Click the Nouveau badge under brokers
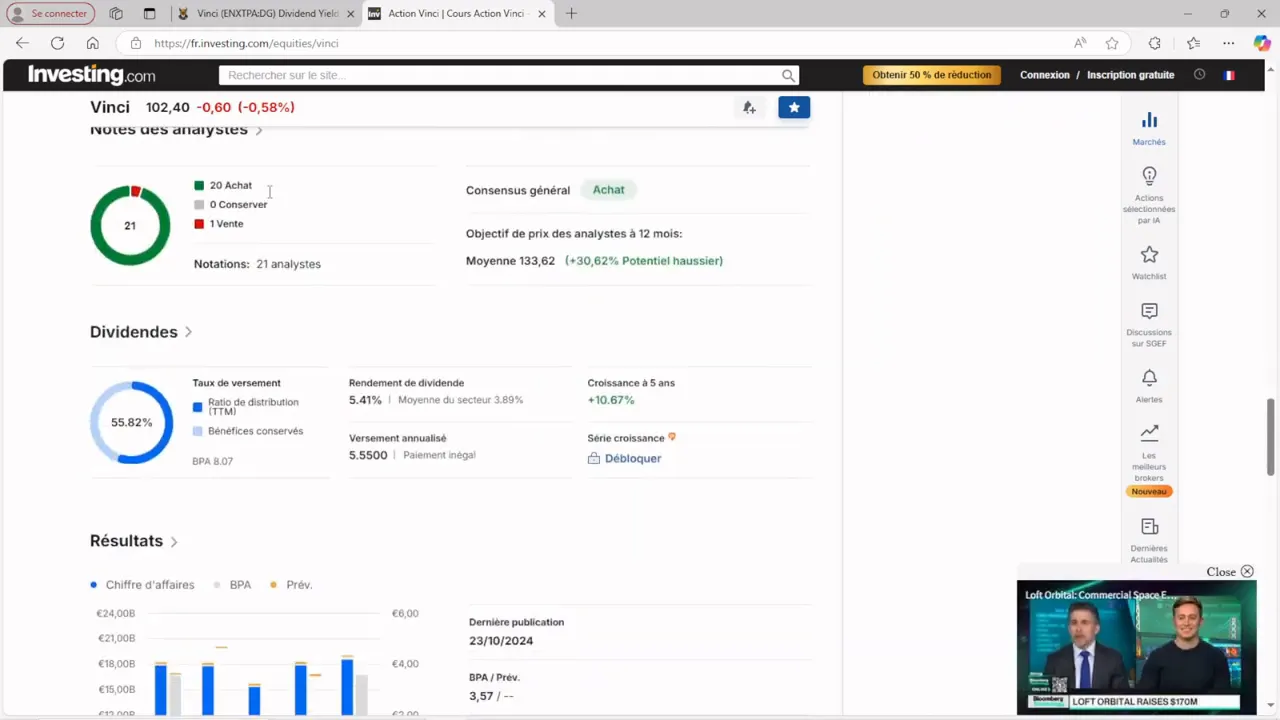The height and width of the screenshot is (720, 1280). coord(1149,491)
